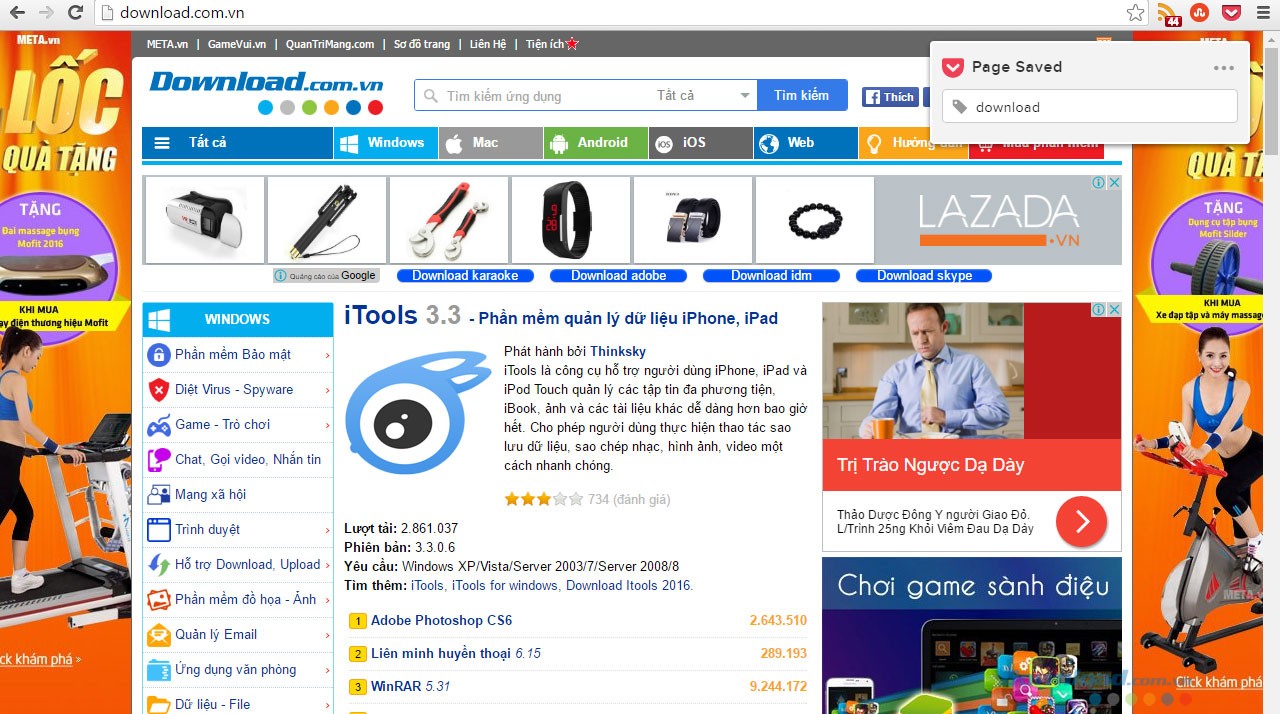
Task: Click the large iTools app logo
Action: coord(418,412)
